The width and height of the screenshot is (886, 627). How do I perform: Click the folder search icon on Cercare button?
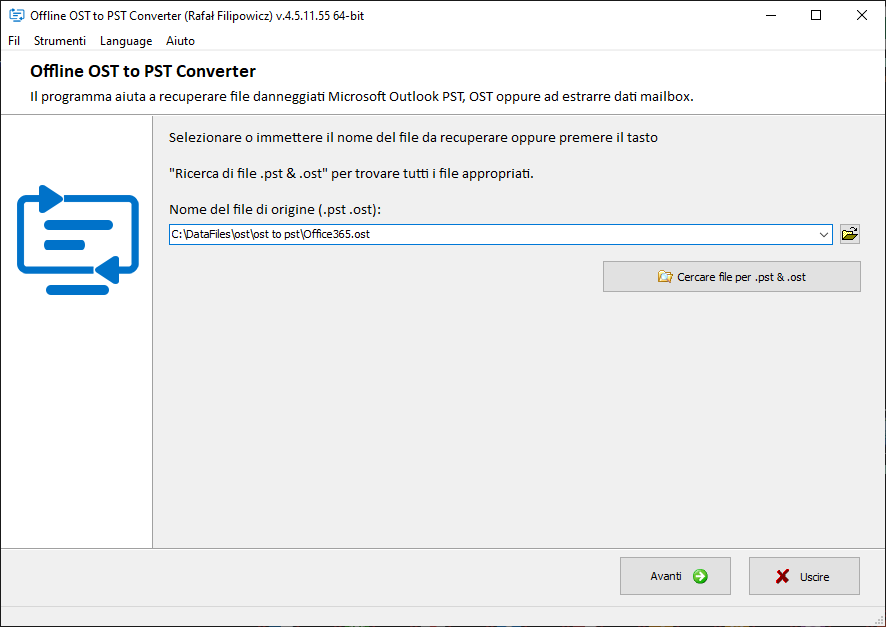click(x=665, y=277)
